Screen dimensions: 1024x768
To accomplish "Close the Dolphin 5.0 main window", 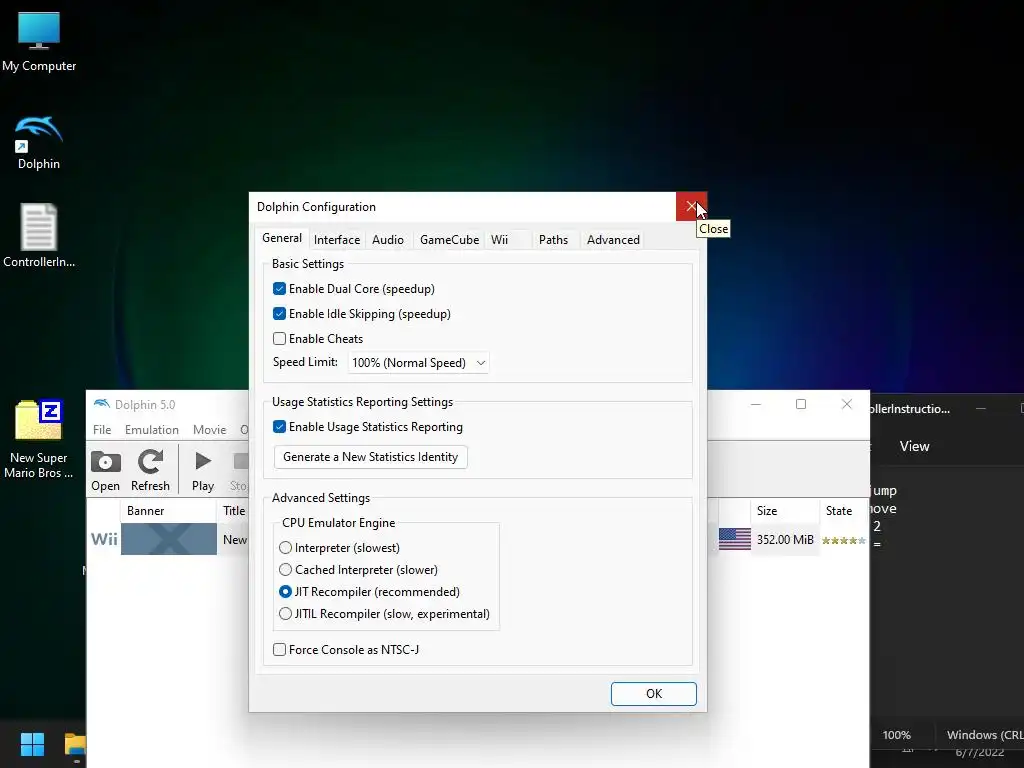I will pyautogui.click(x=846, y=404).
